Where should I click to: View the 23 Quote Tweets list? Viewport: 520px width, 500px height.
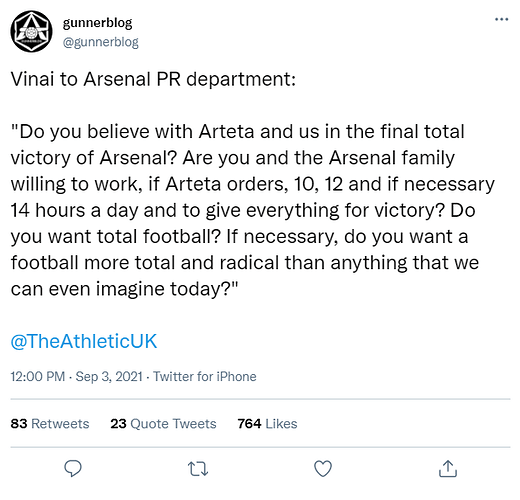point(163,424)
